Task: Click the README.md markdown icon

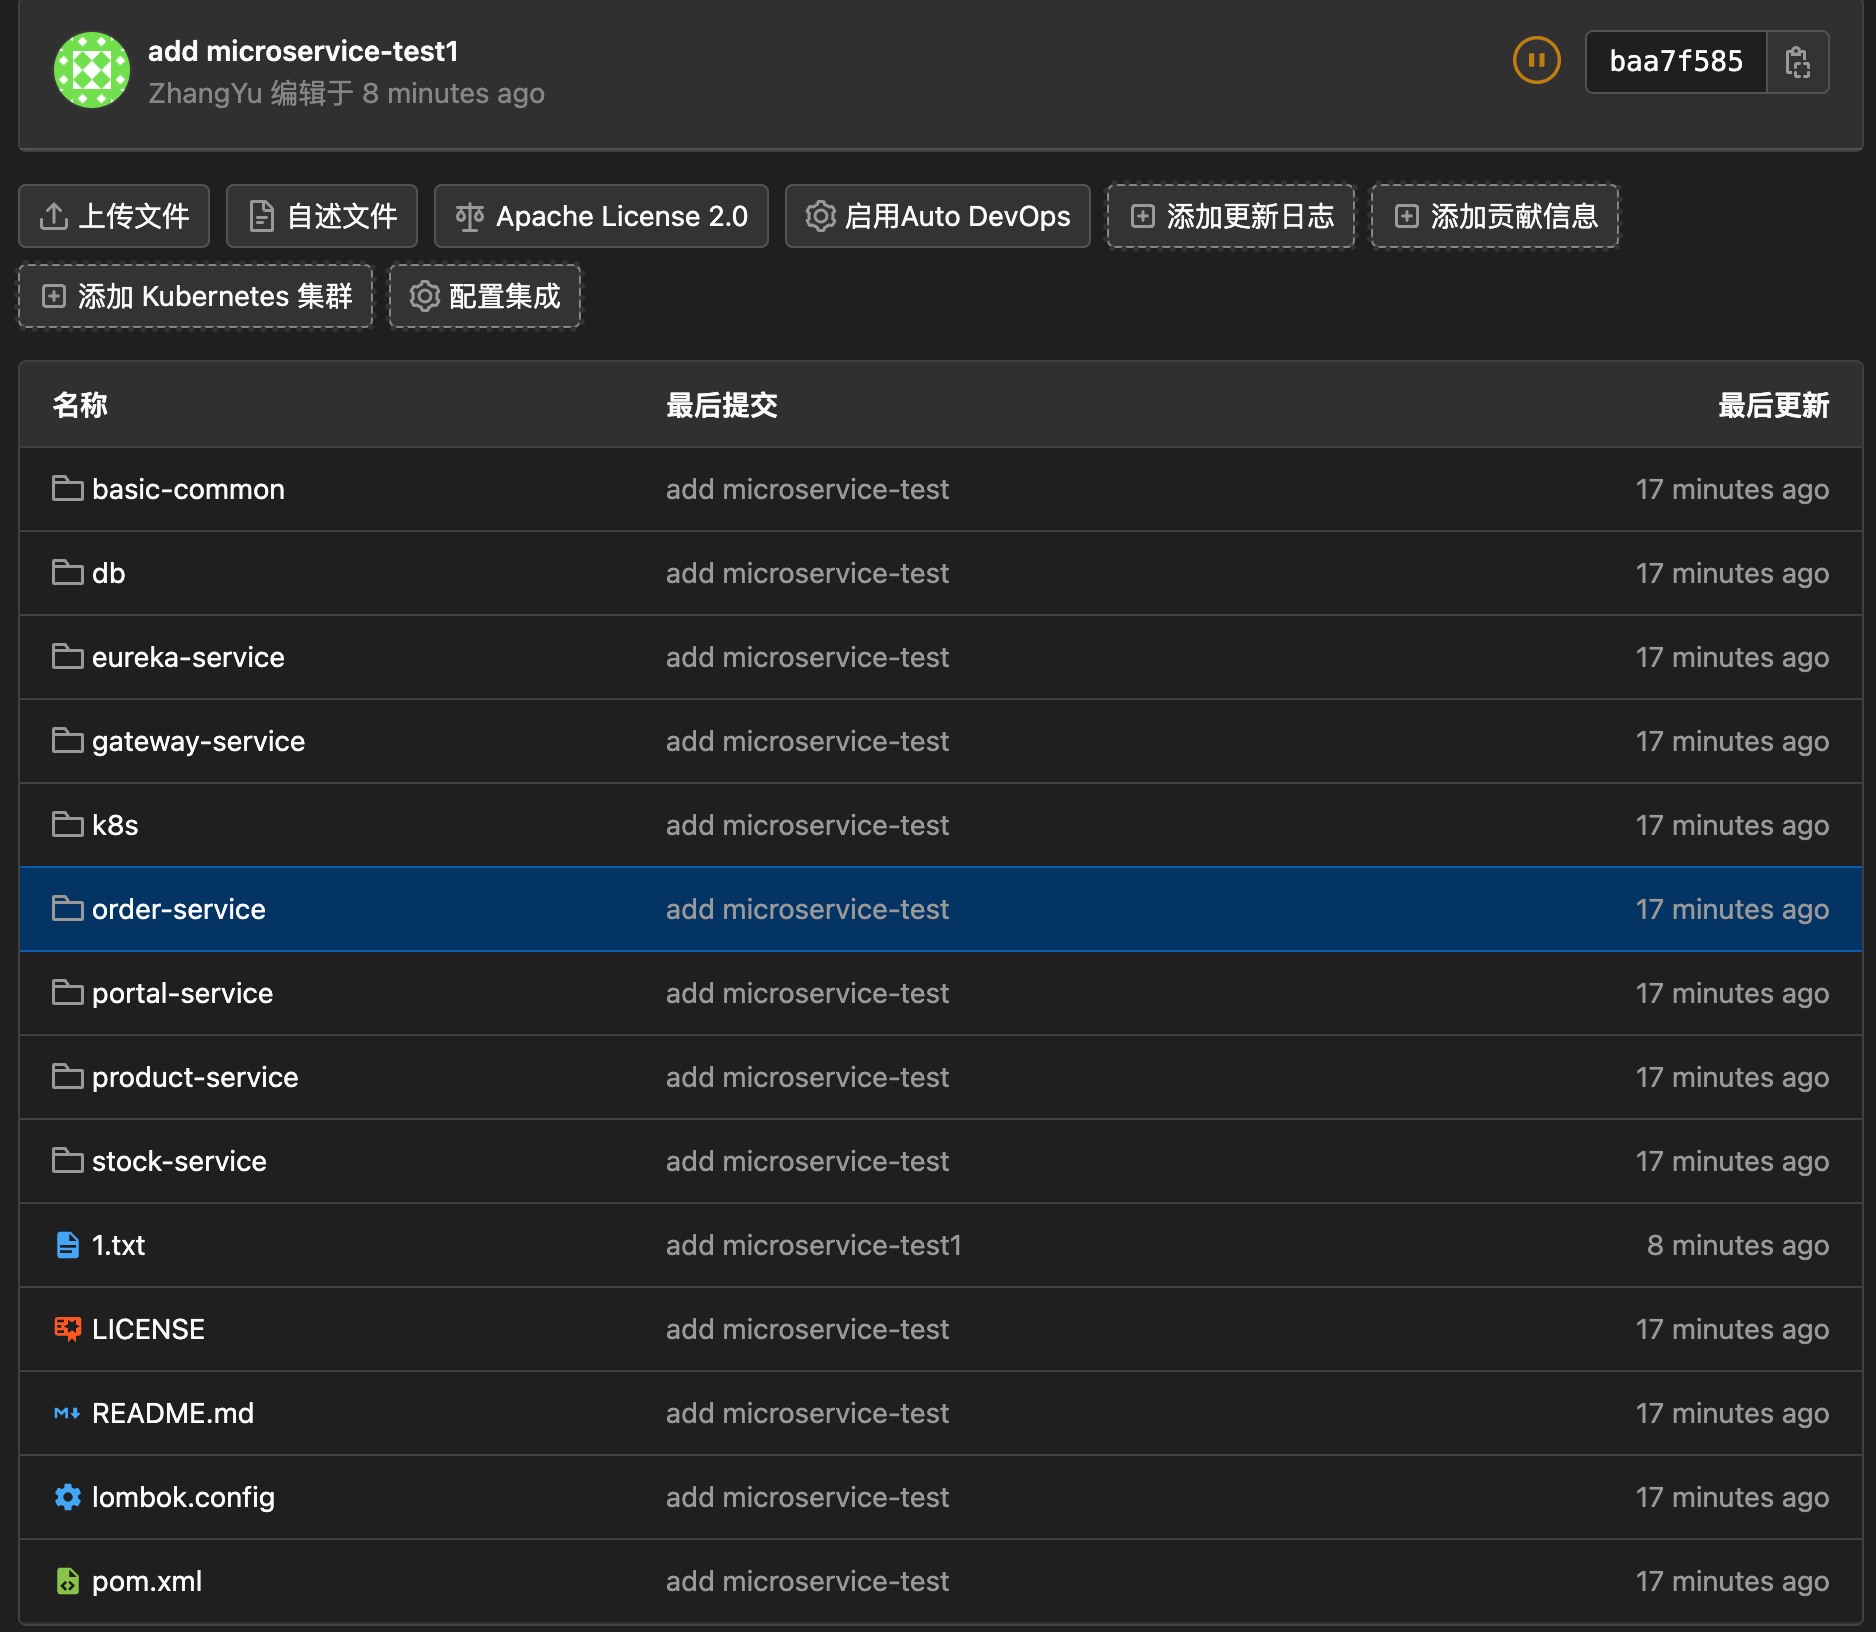Action: pos(67,1413)
